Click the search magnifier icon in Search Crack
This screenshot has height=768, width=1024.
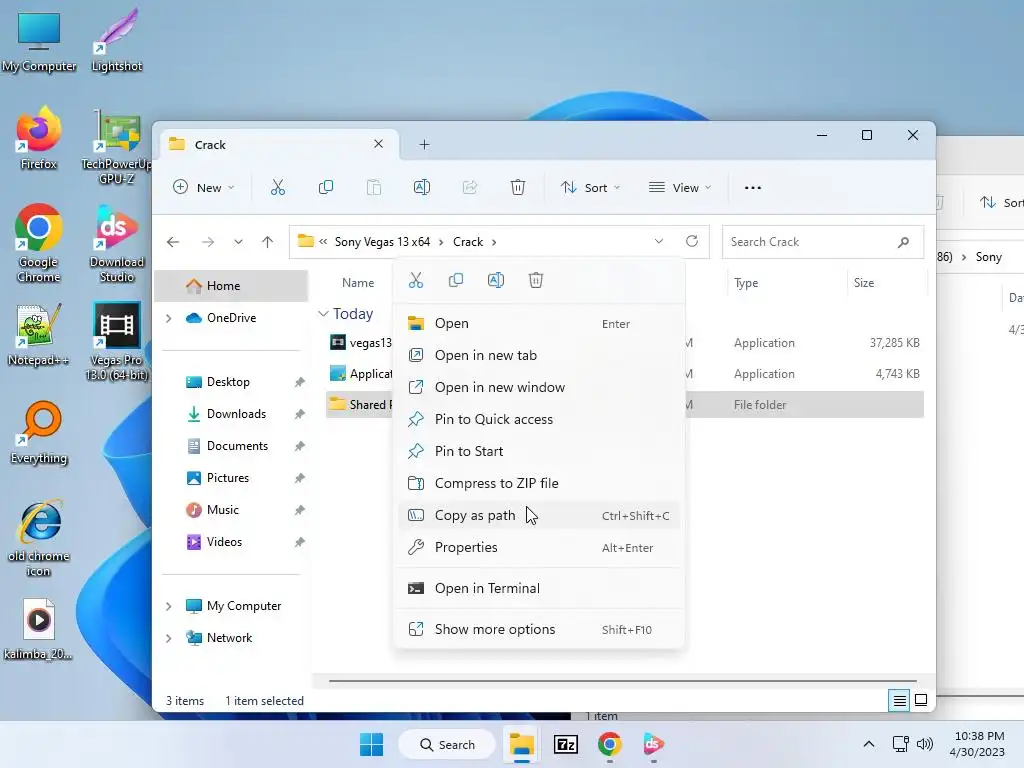coord(903,242)
